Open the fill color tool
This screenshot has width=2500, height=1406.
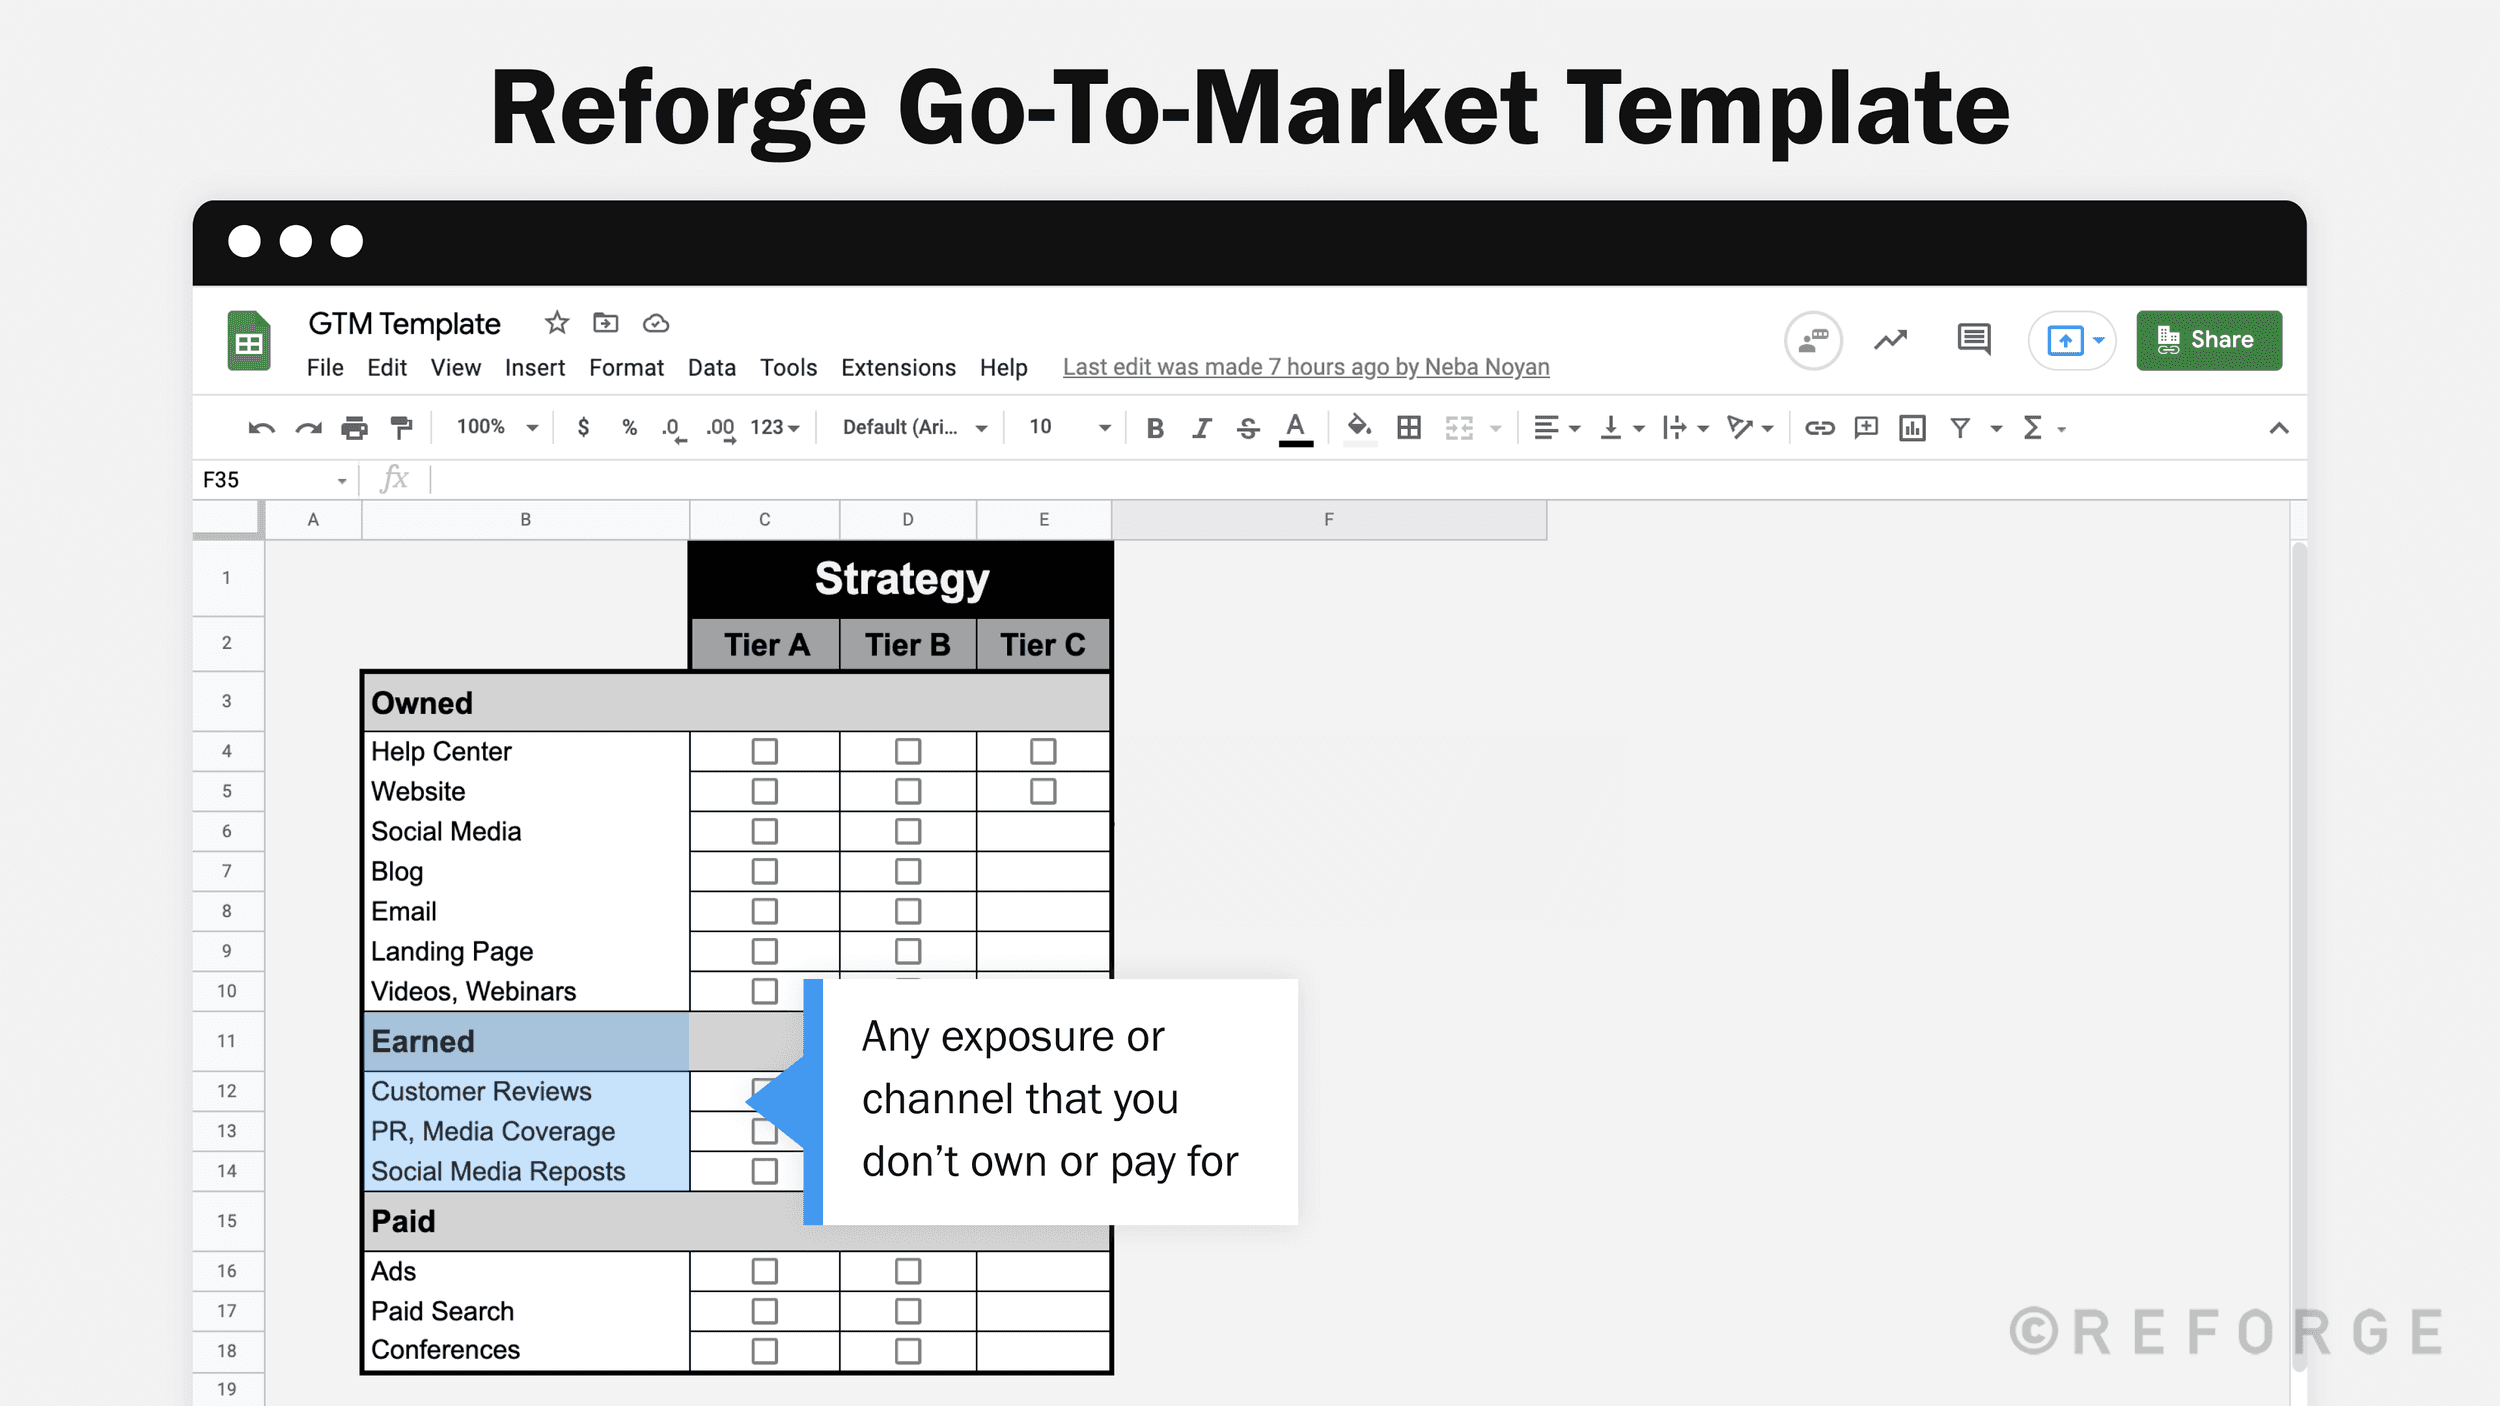(x=1359, y=427)
